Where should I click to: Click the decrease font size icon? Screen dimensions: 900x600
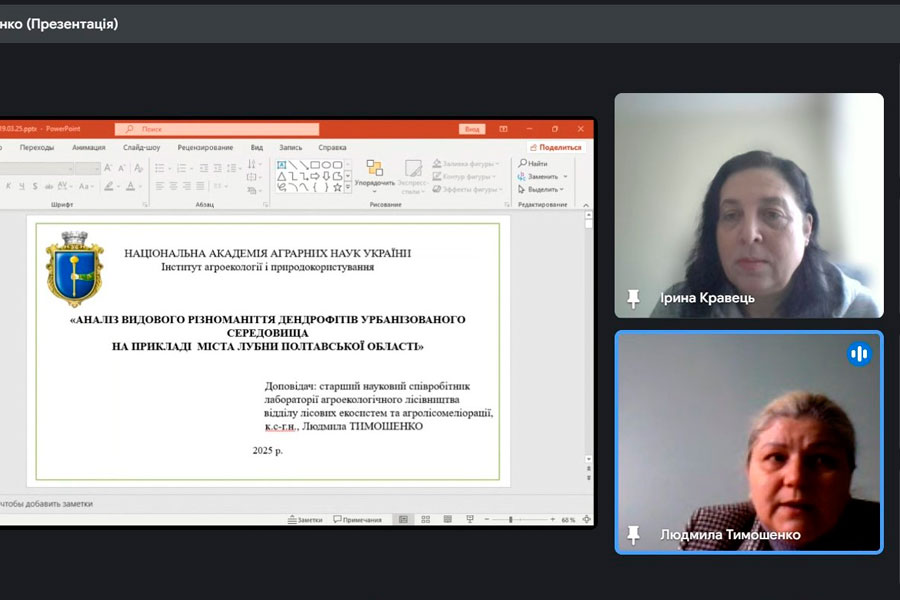(x=122, y=168)
